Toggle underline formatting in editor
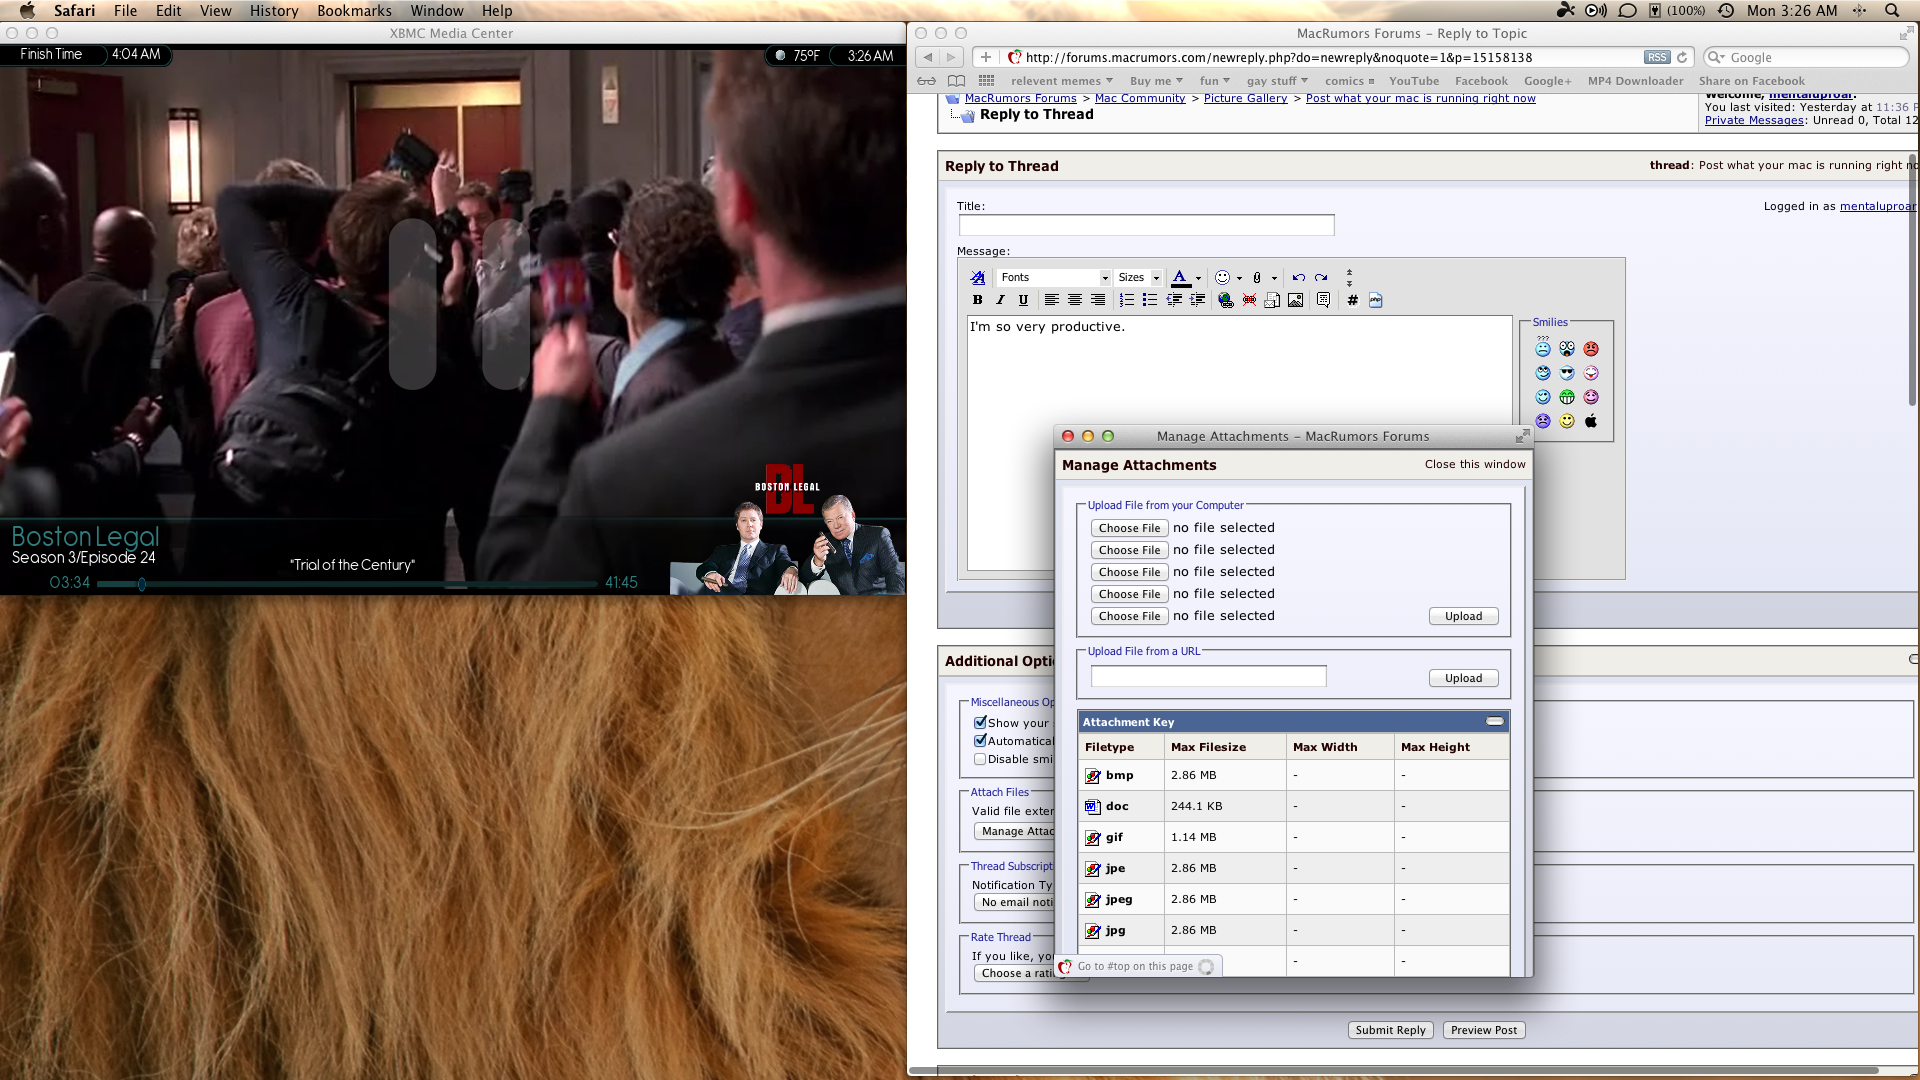Viewport: 1920px width, 1080px height. click(x=1023, y=300)
